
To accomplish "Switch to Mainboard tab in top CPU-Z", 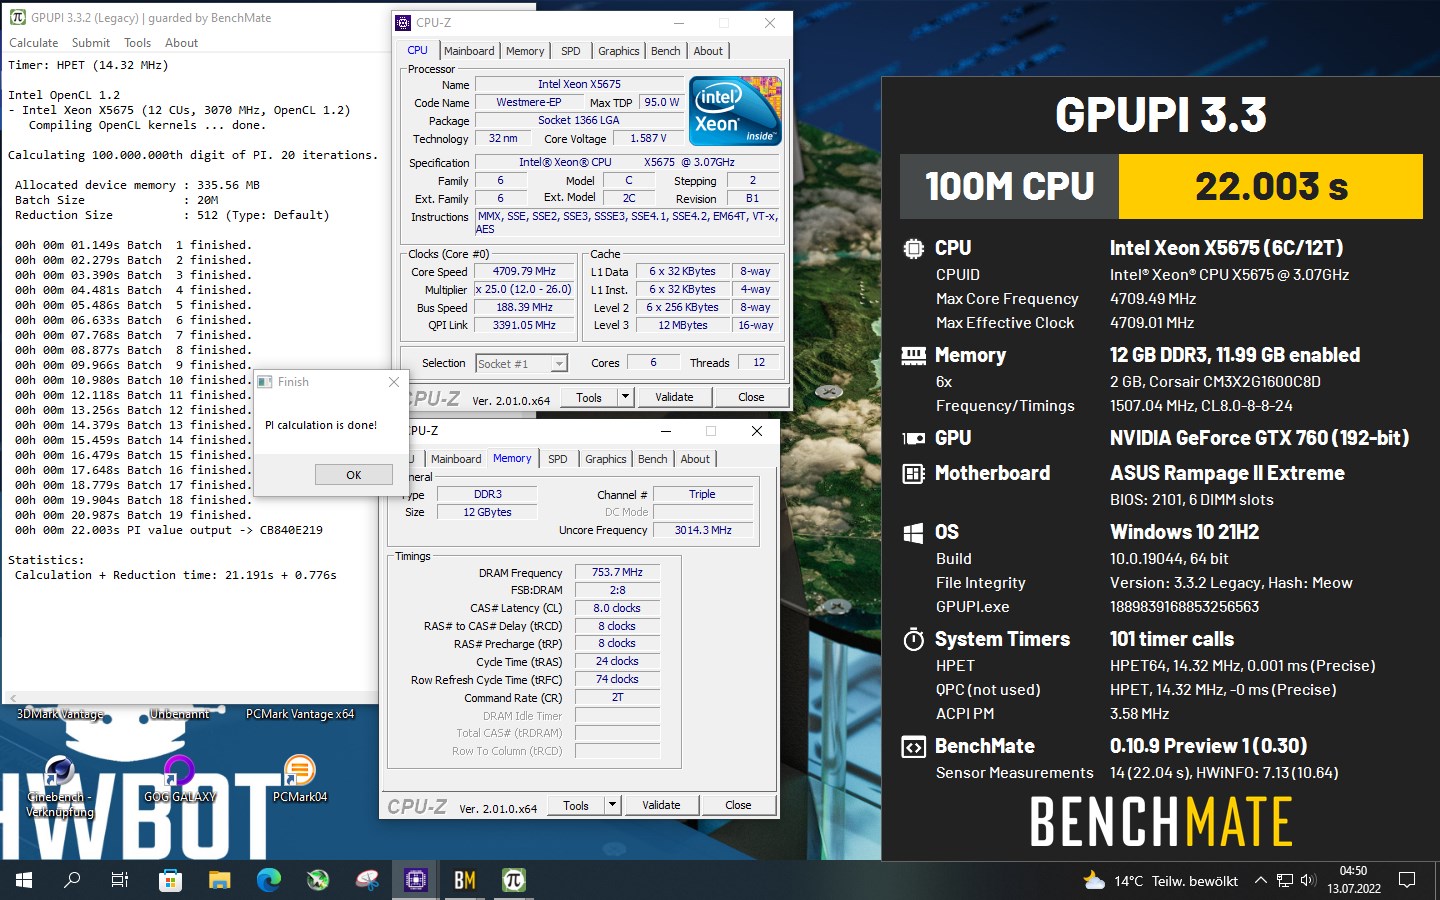I will click(x=469, y=51).
